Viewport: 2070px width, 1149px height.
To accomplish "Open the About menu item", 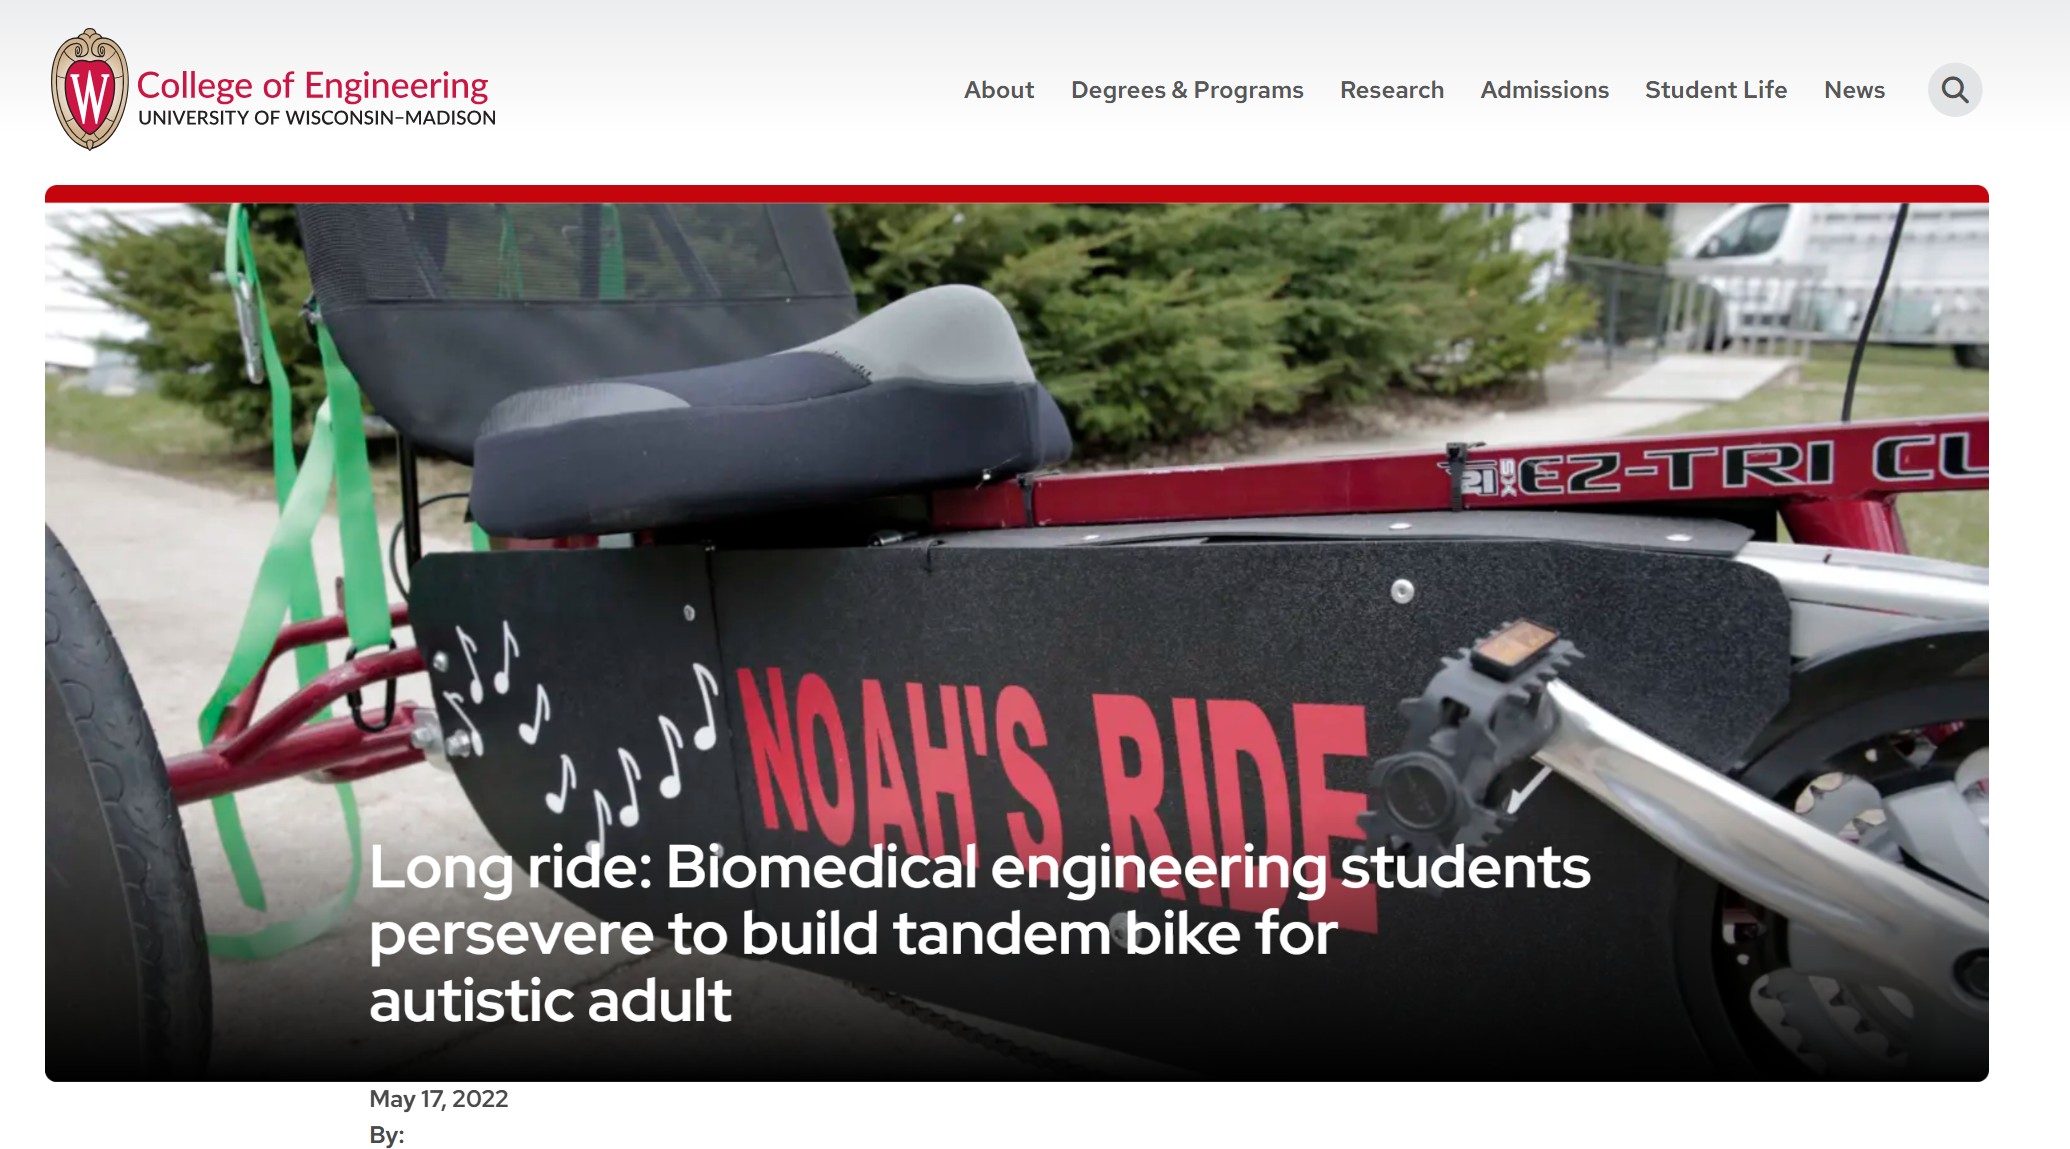I will point(998,90).
